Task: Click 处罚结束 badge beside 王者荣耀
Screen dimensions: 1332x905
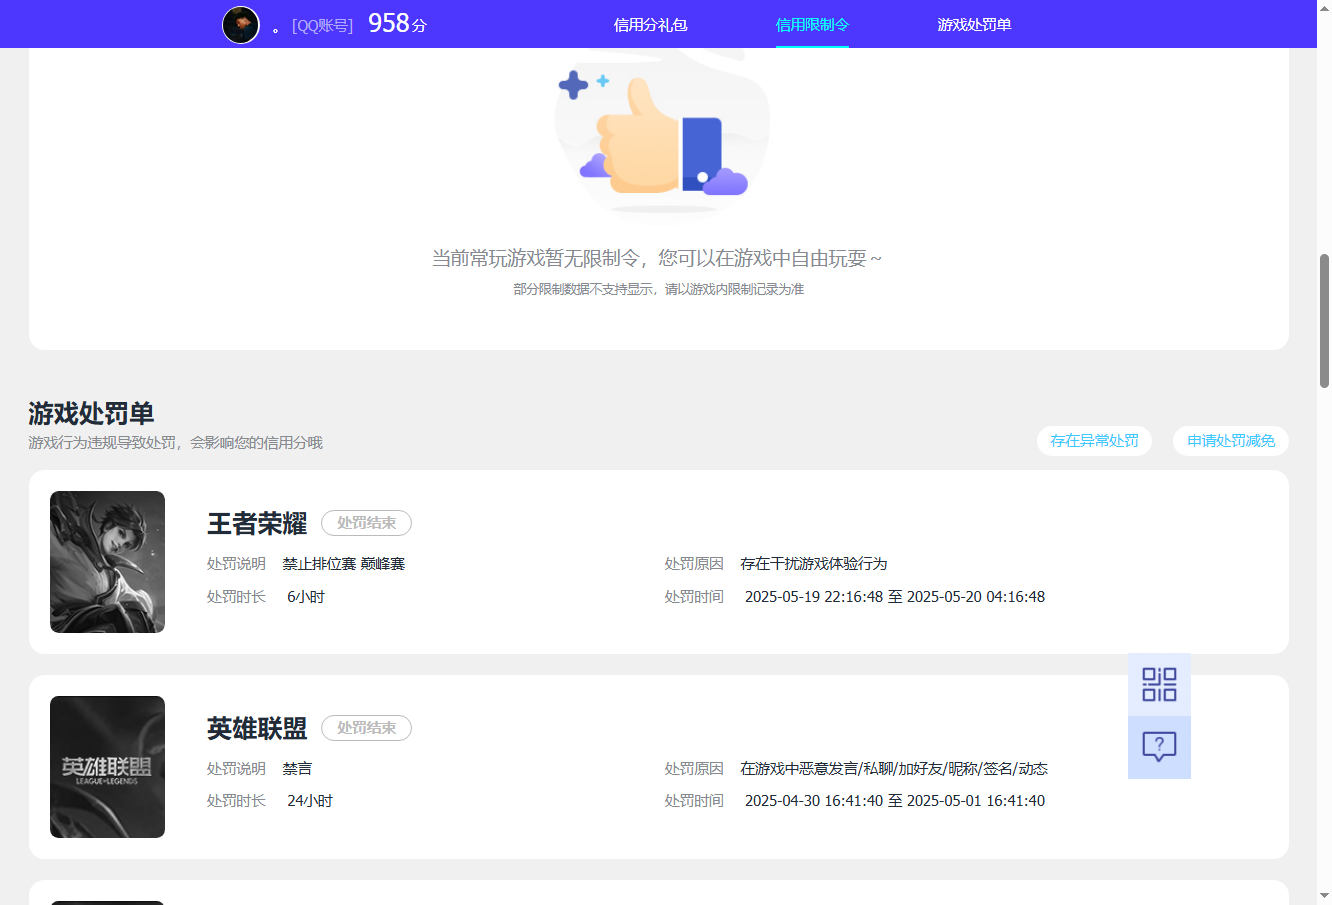Action: click(x=366, y=523)
